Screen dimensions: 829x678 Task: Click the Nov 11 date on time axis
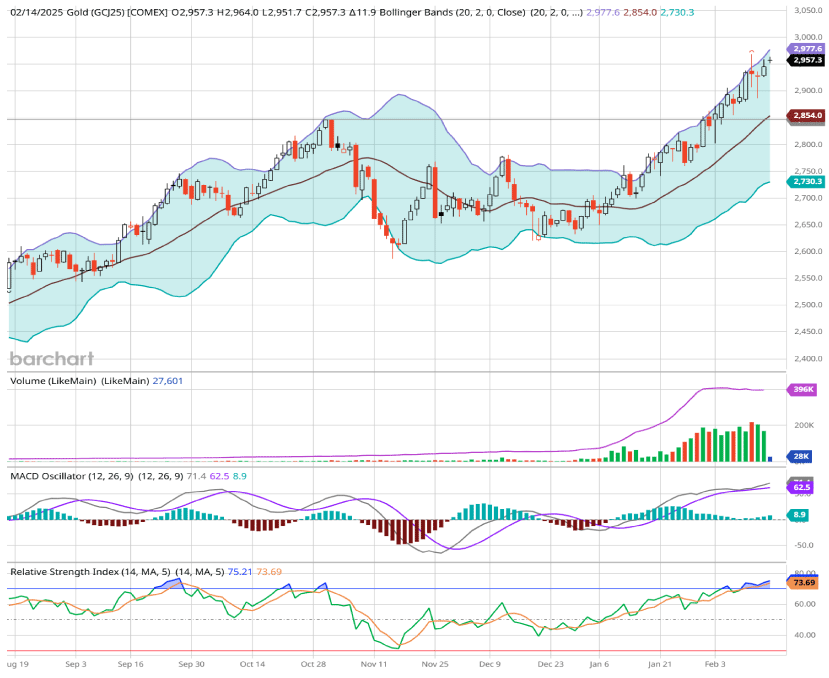click(374, 663)
